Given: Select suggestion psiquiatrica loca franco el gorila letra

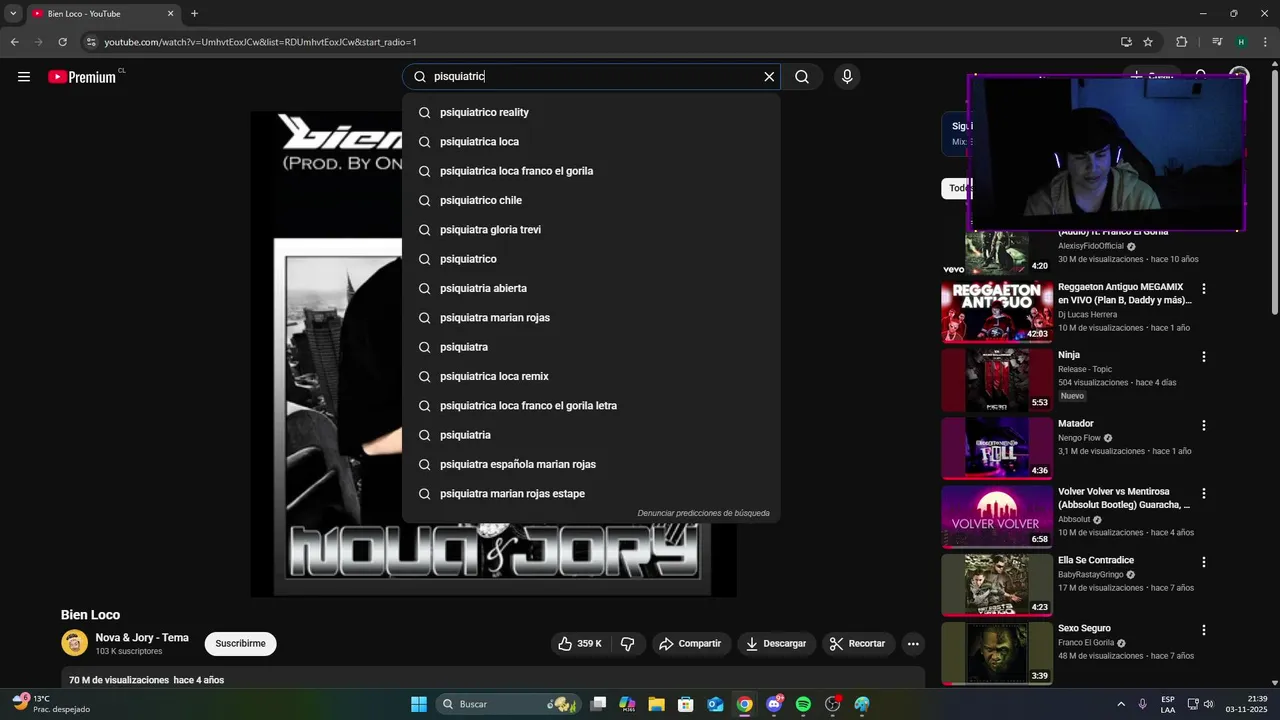Looking at the screenshot, I should pos(591,406).
